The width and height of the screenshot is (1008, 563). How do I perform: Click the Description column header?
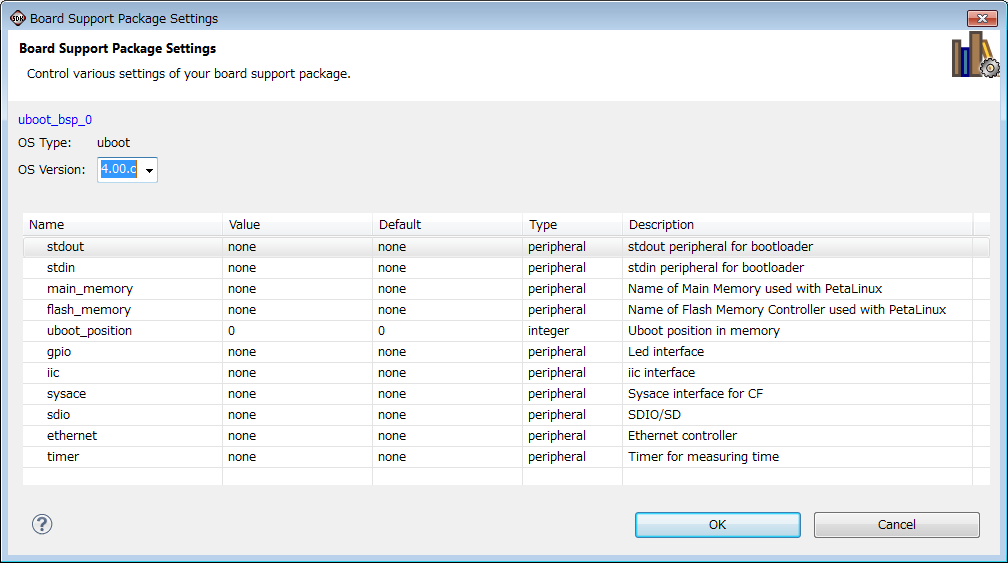tap(661, 225)
